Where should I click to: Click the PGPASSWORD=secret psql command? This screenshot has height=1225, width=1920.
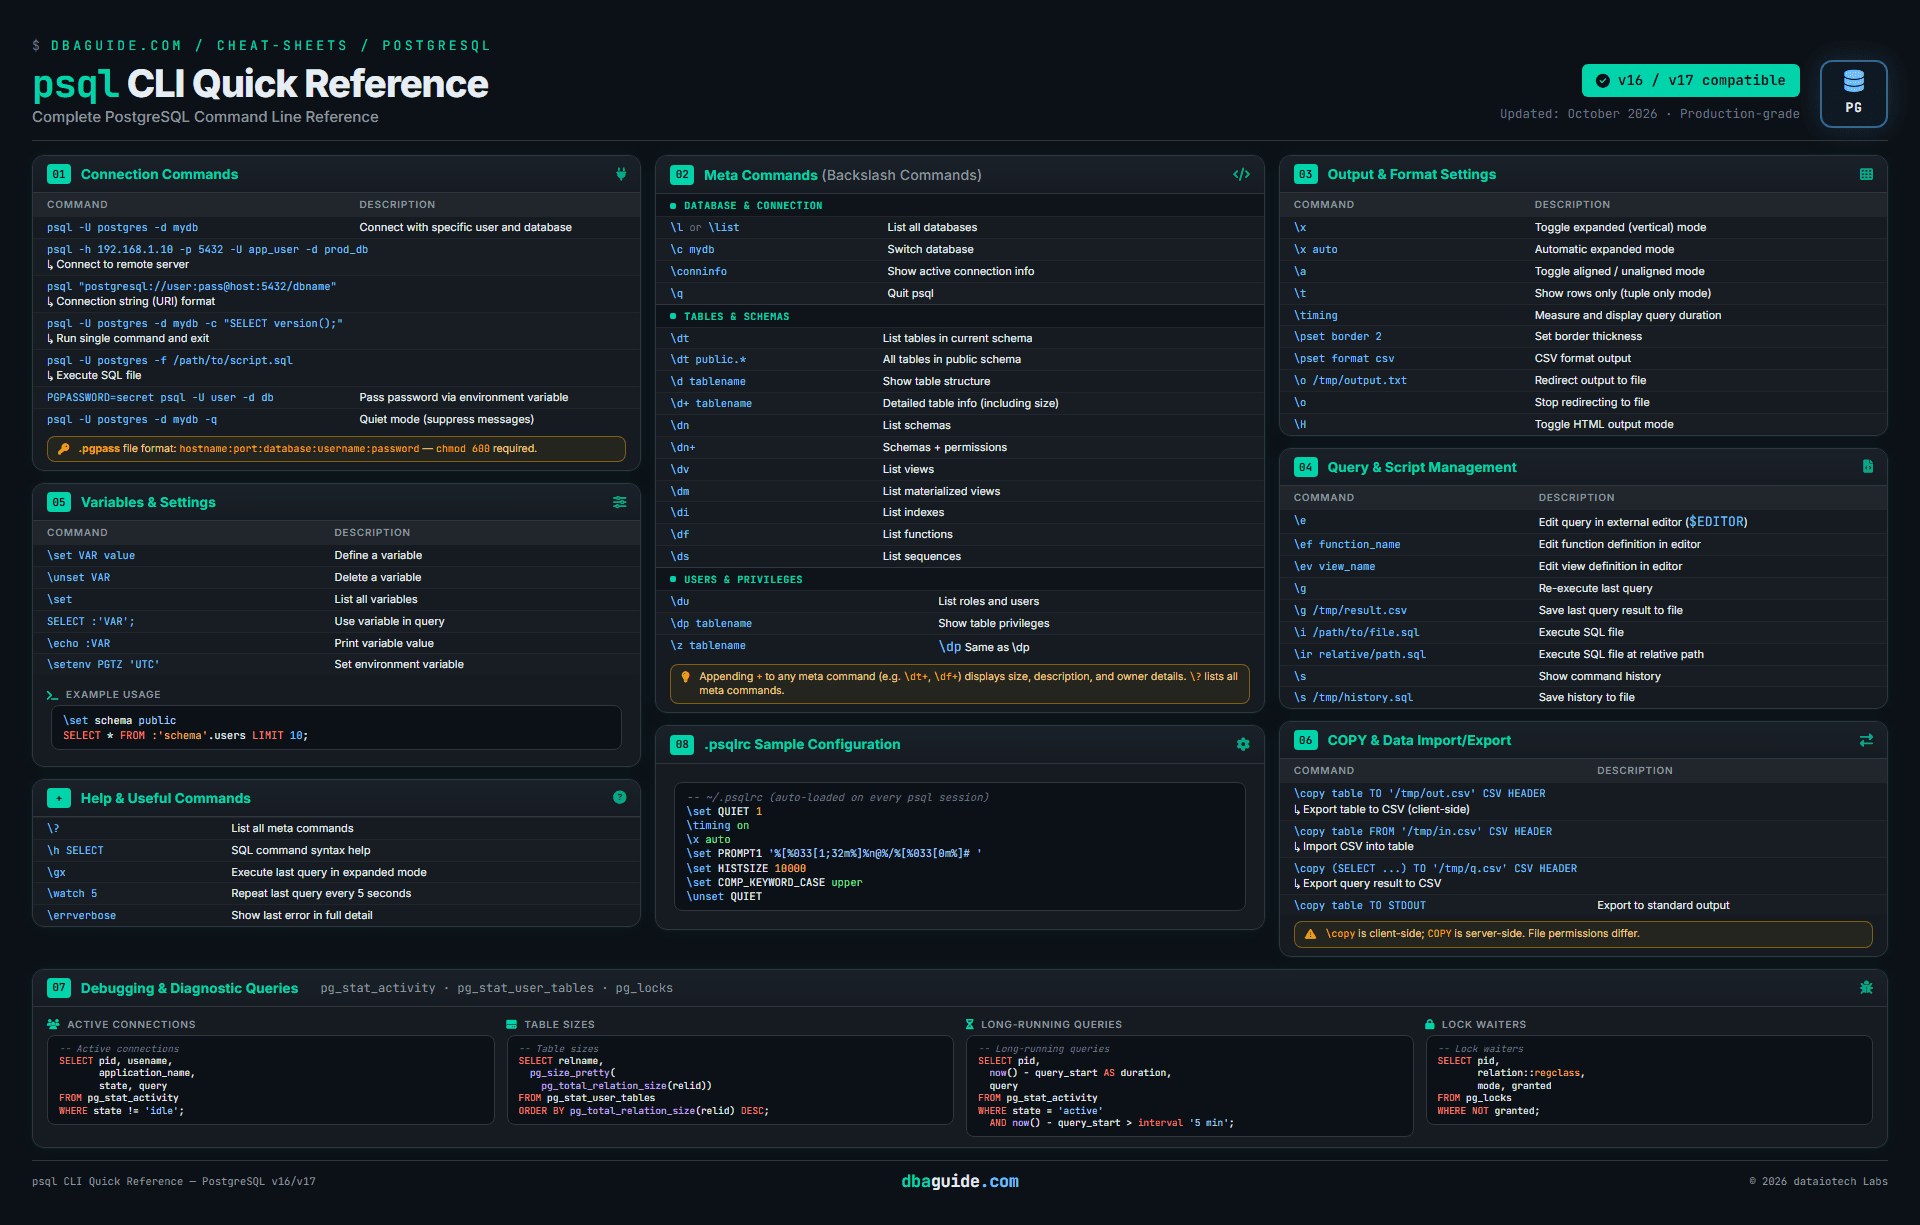pos(160,398)
